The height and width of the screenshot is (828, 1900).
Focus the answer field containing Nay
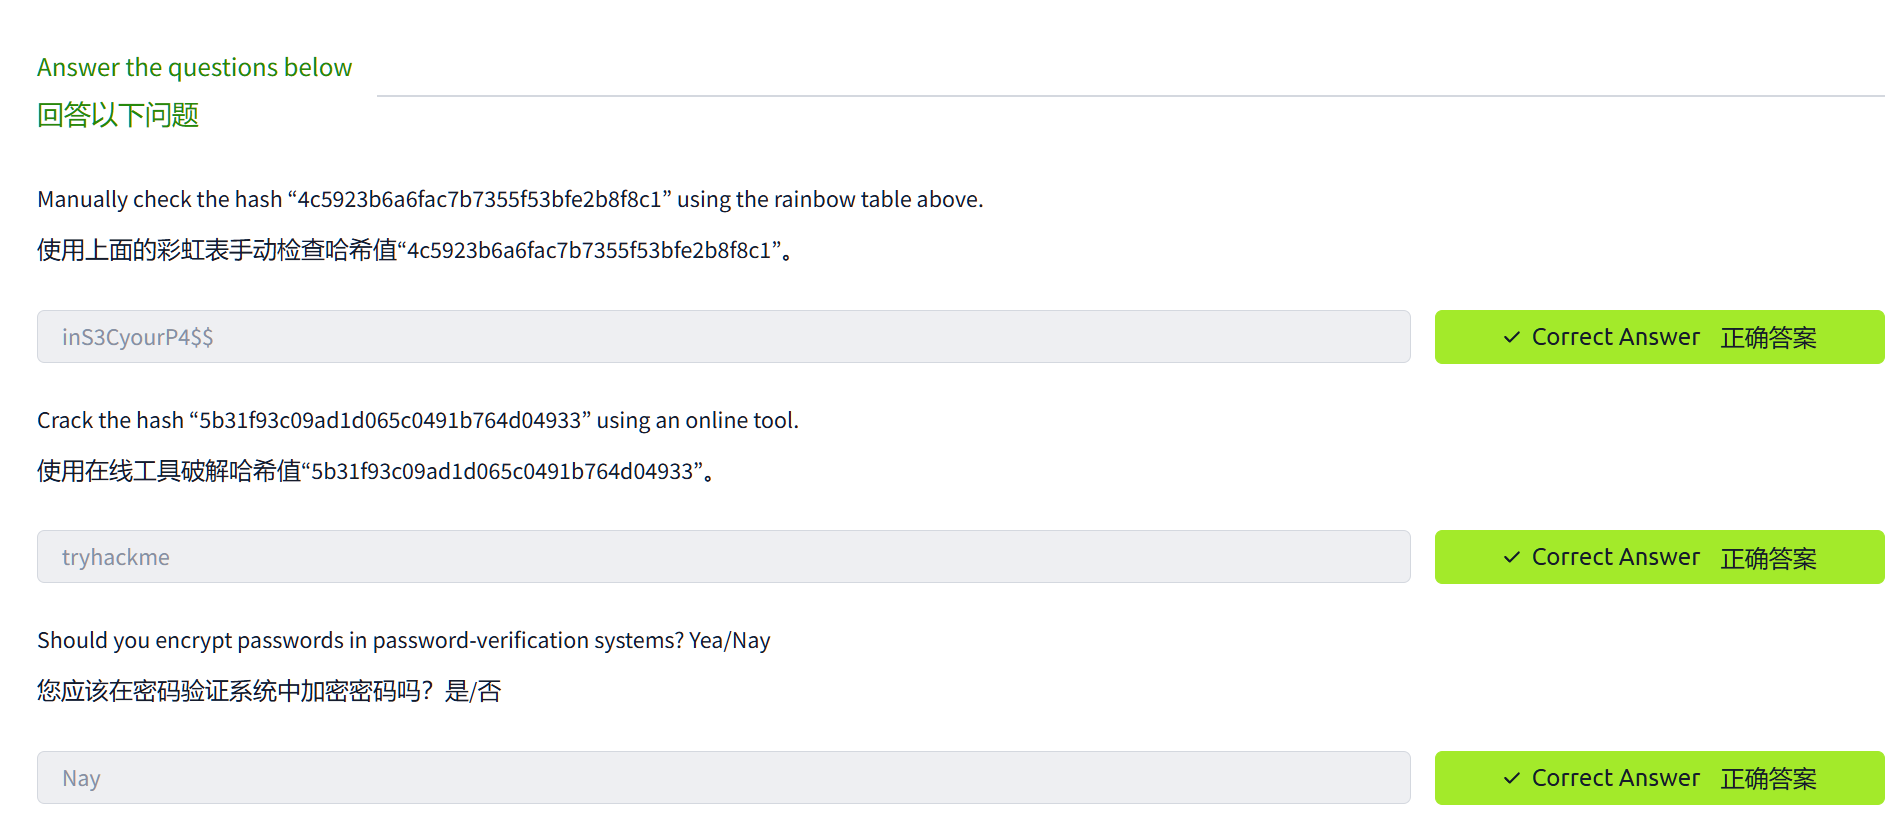pyautogui.click(x=723, y=778)
